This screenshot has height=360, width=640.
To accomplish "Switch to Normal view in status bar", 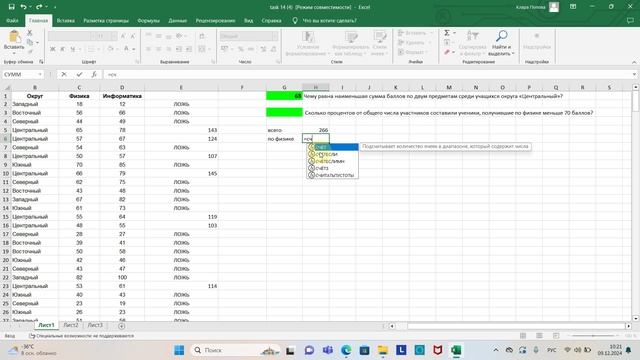I will point(523,336).
